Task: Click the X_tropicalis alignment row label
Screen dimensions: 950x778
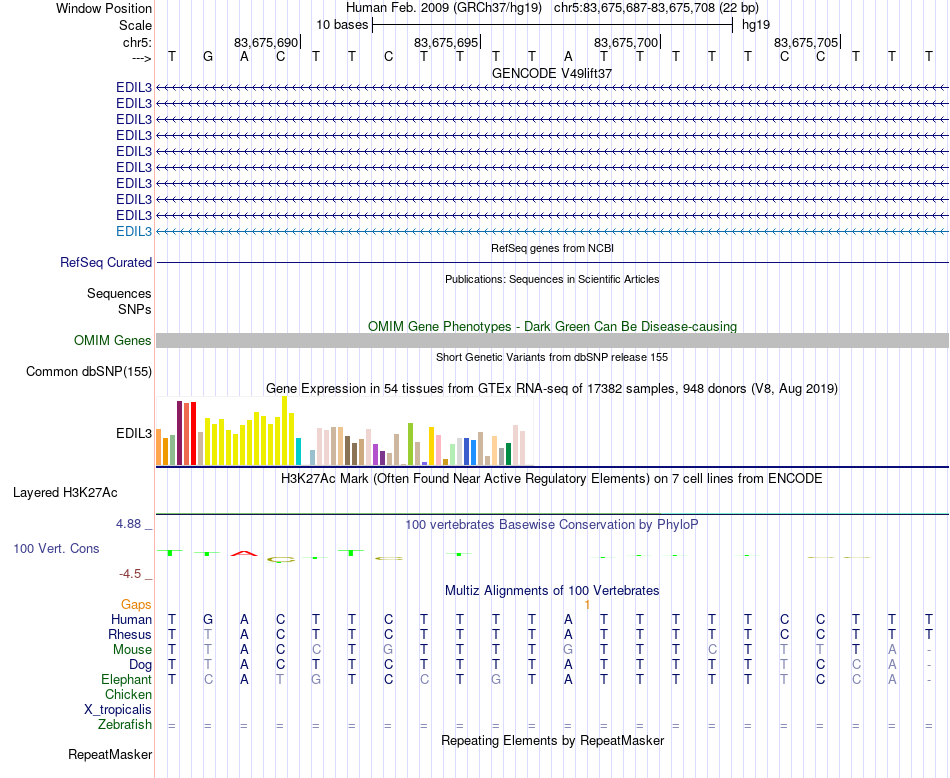Action: point(118,710)
